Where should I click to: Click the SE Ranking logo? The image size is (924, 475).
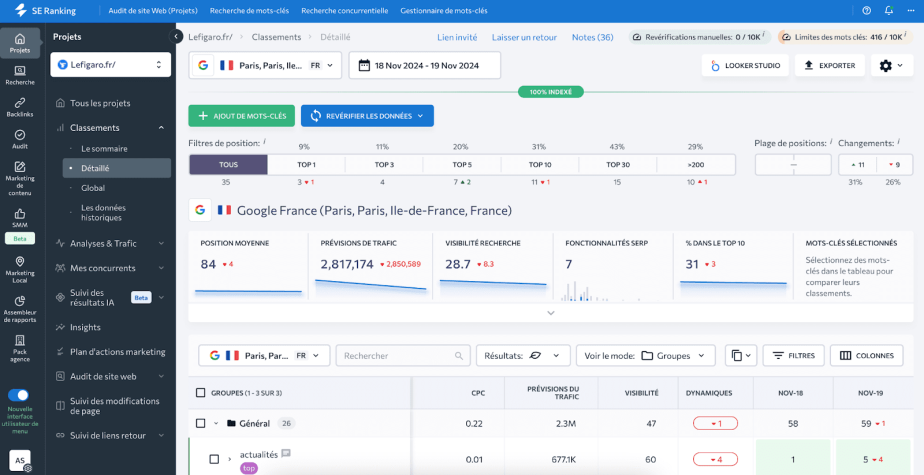click(x=45, y=11)
